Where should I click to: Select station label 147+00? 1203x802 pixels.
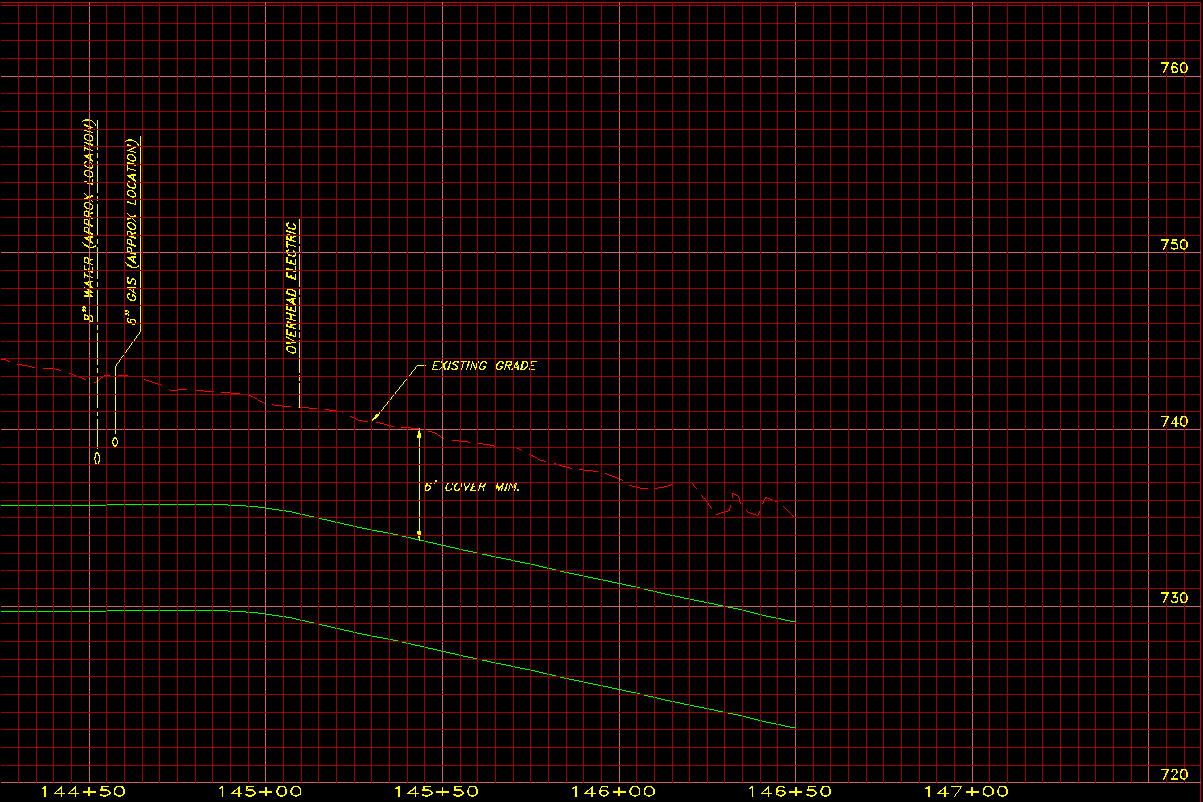(966, 792)
